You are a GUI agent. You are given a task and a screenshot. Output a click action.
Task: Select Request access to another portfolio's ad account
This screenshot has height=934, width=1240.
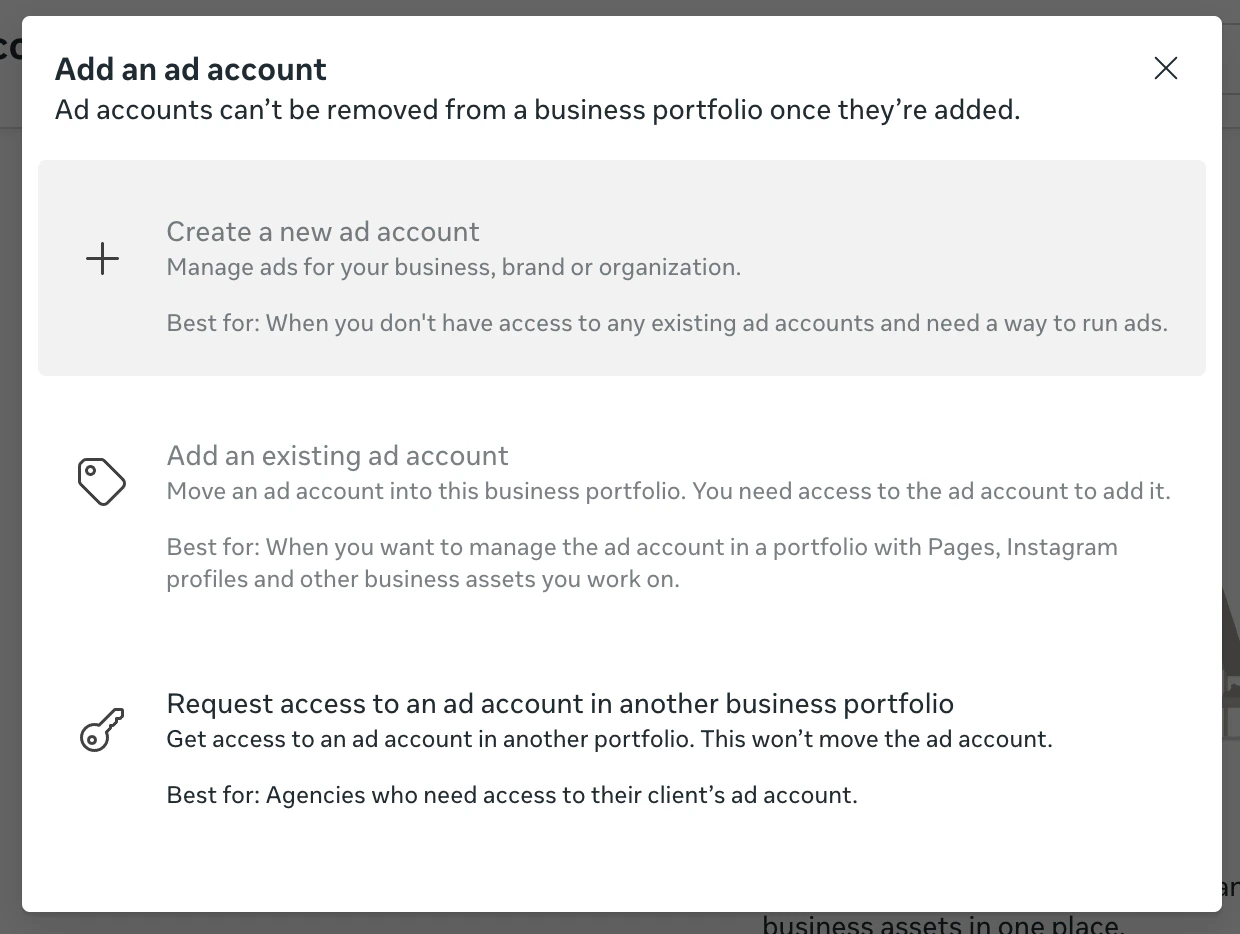click(560, 703)
